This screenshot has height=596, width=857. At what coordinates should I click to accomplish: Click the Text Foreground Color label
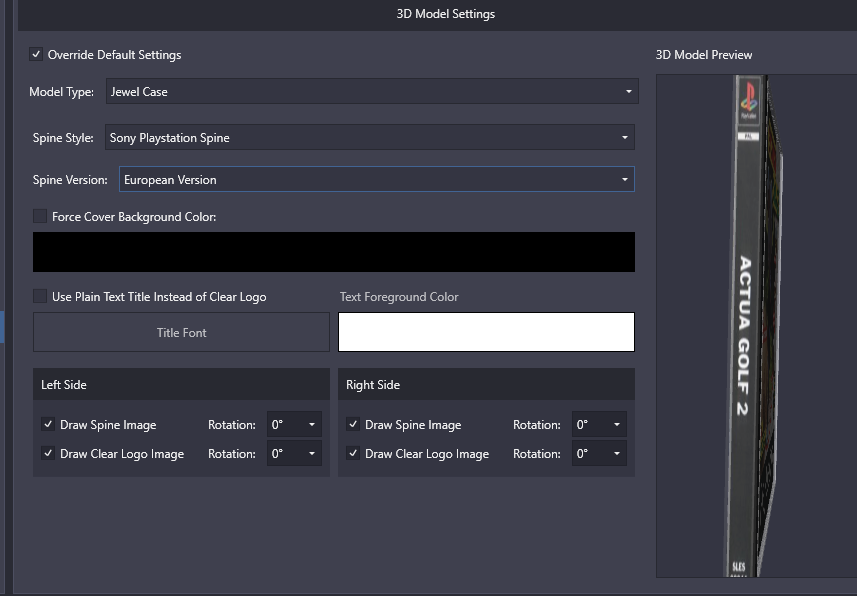(399, 296)
